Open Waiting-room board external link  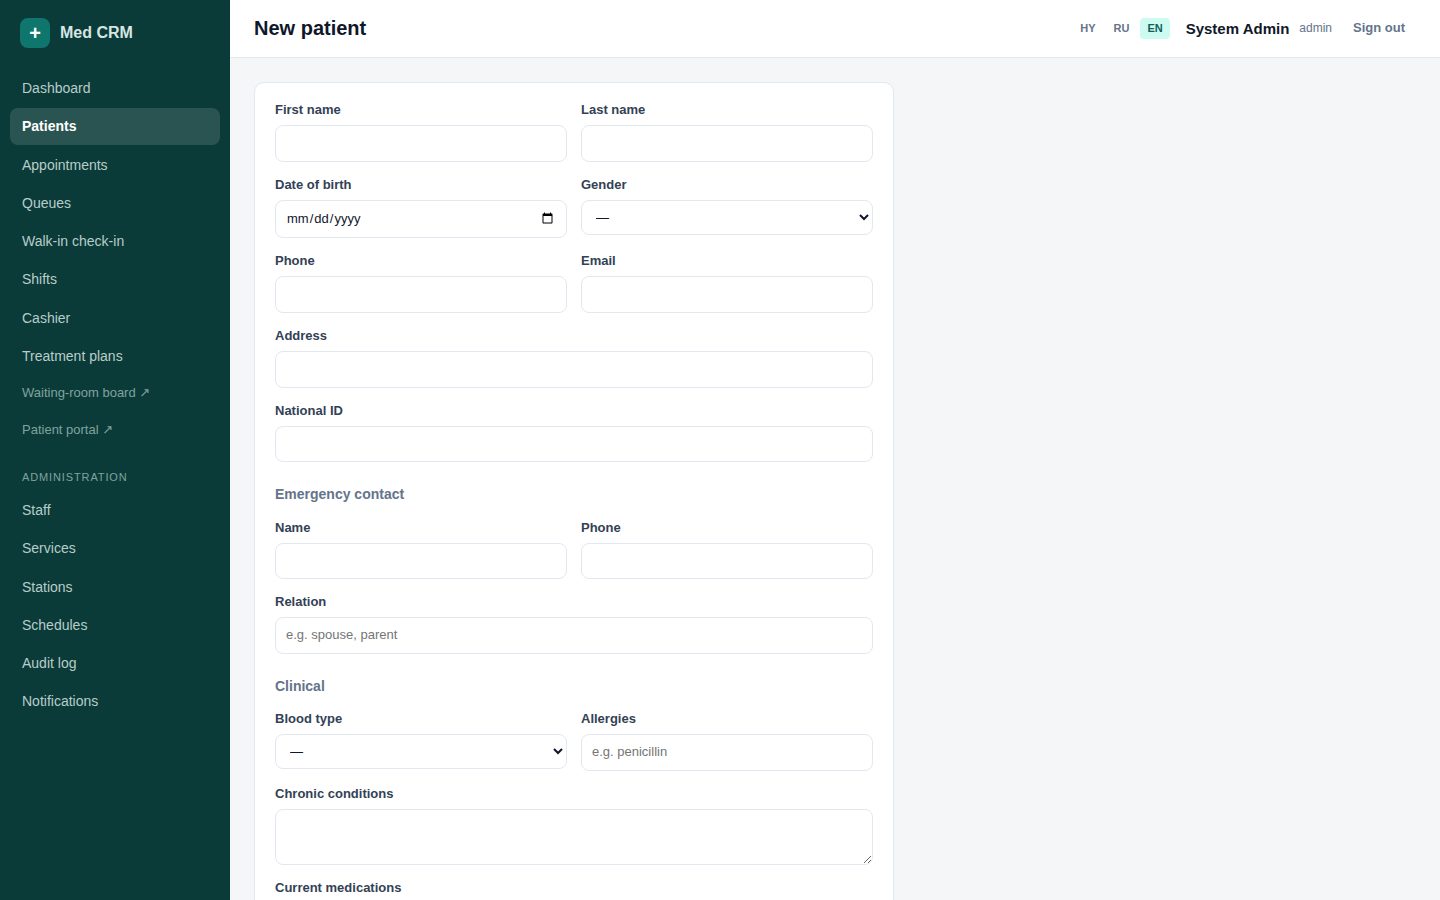click(x=115, y=393)
